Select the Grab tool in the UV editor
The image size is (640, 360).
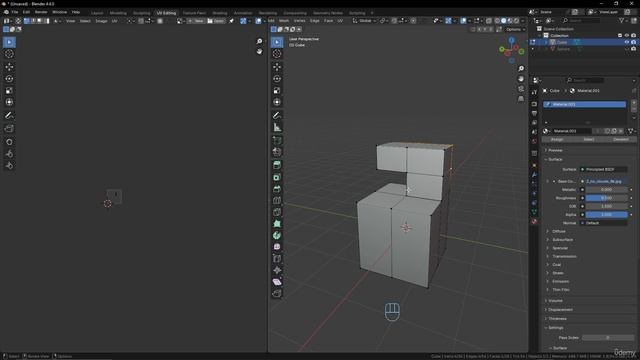(x=9, y=142)
